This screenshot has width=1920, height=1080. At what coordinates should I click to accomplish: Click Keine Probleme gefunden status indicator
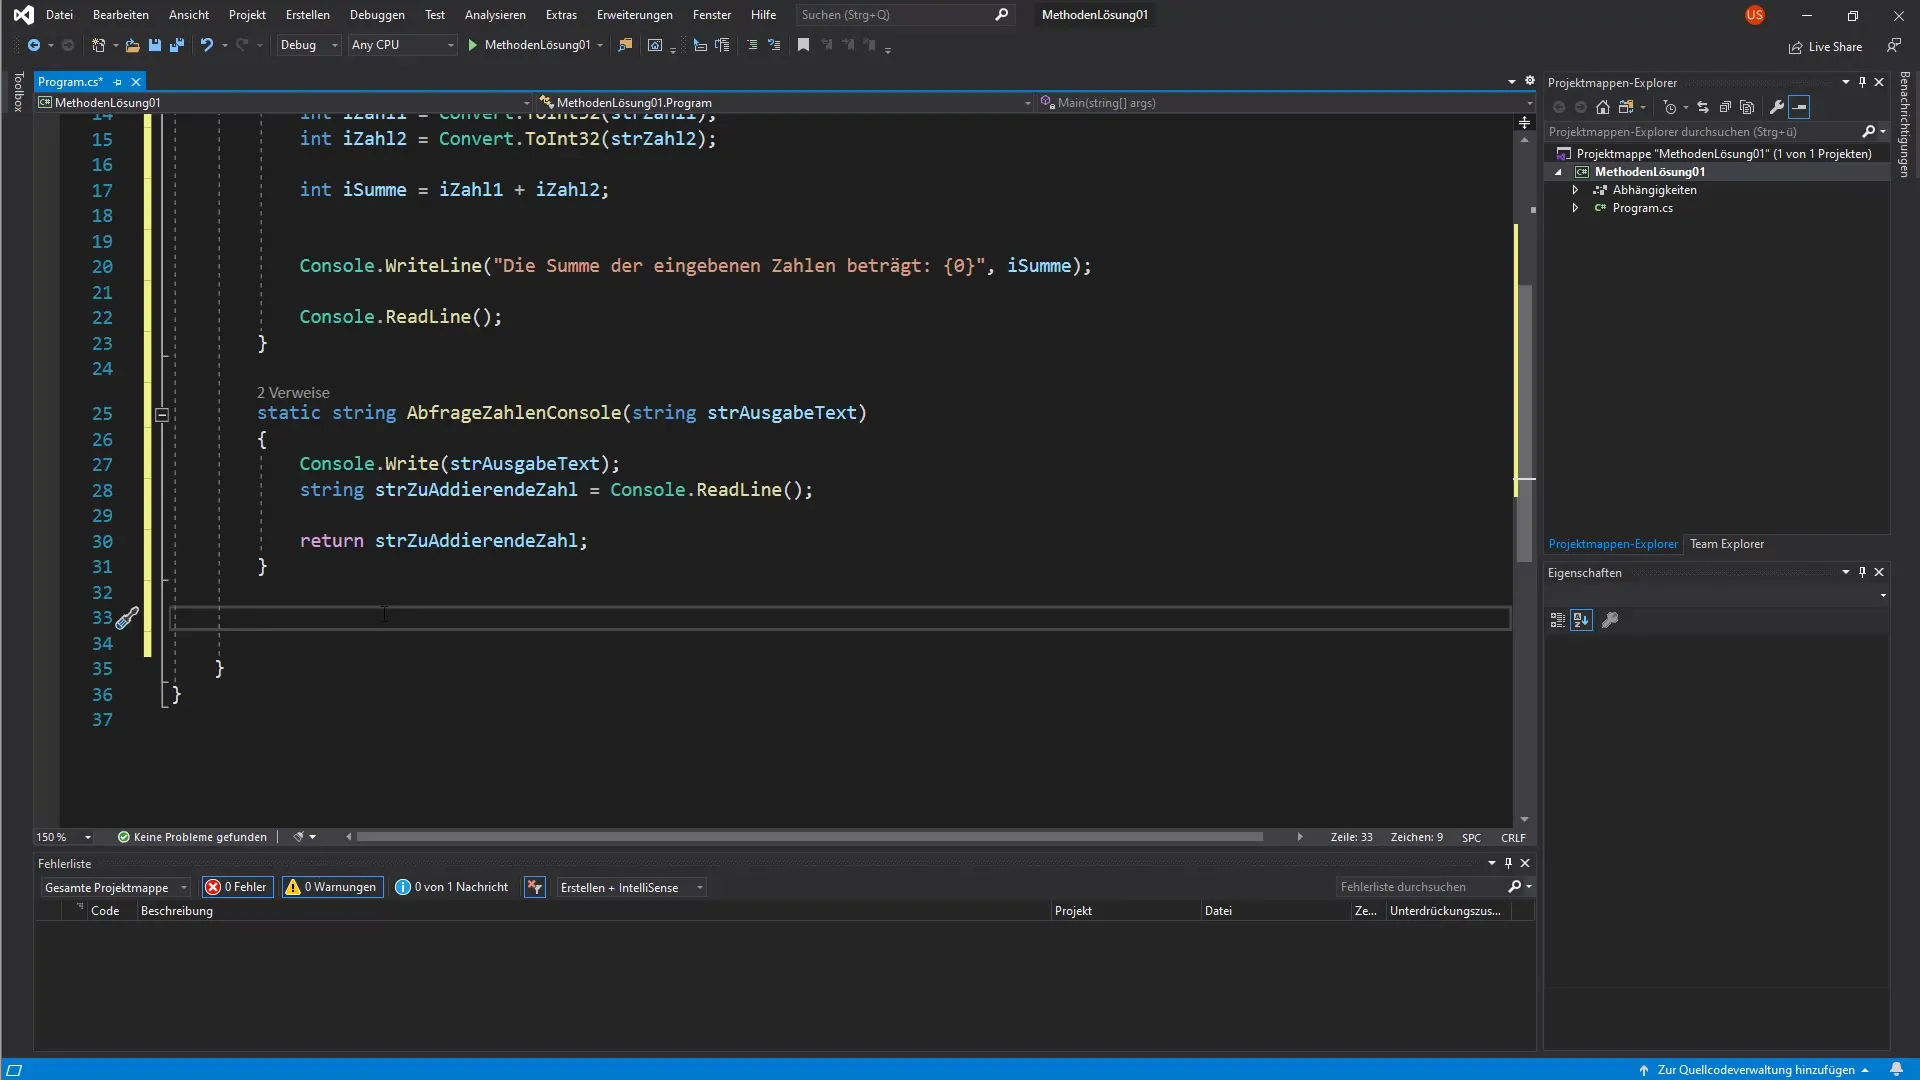coord(192,837)
